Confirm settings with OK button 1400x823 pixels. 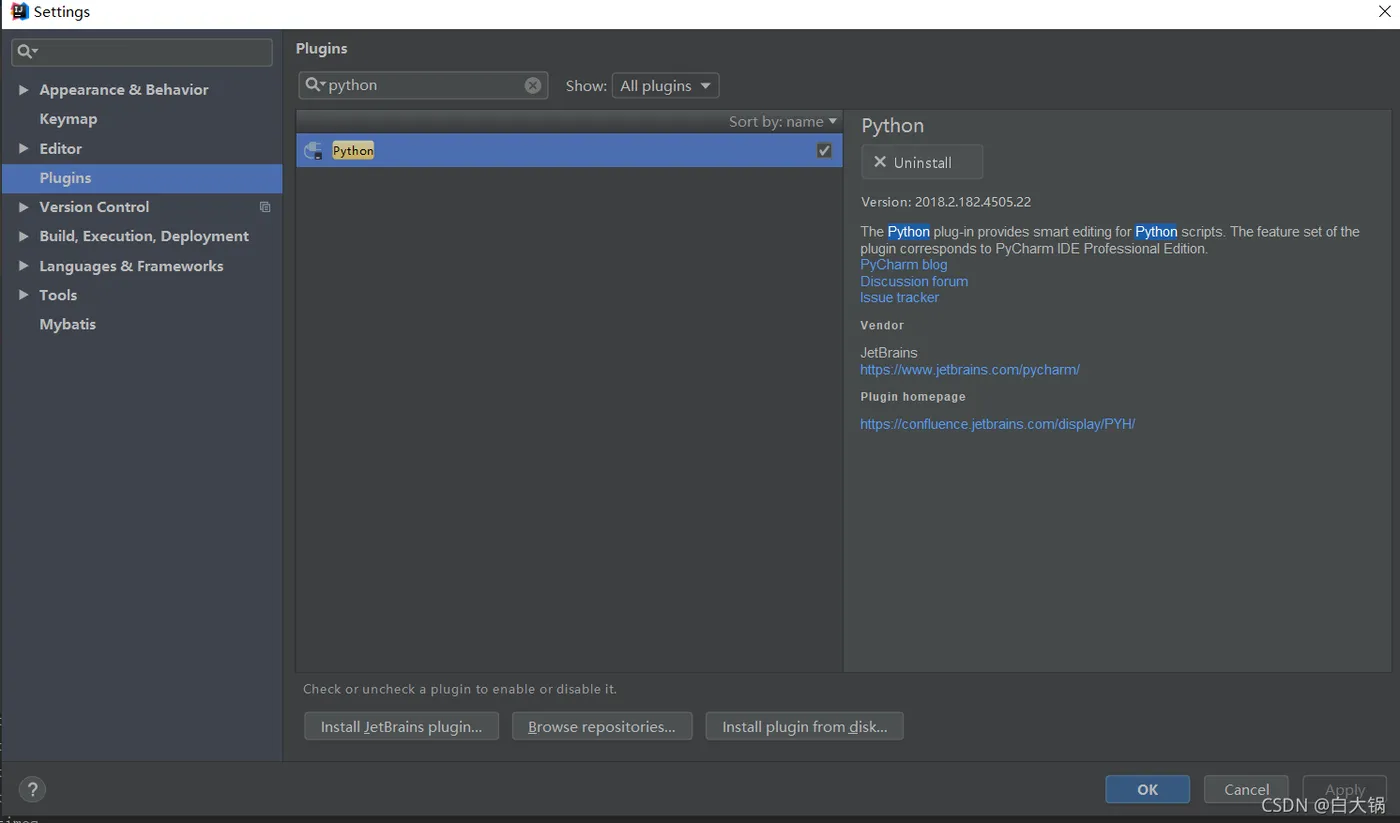[1147, 789]
